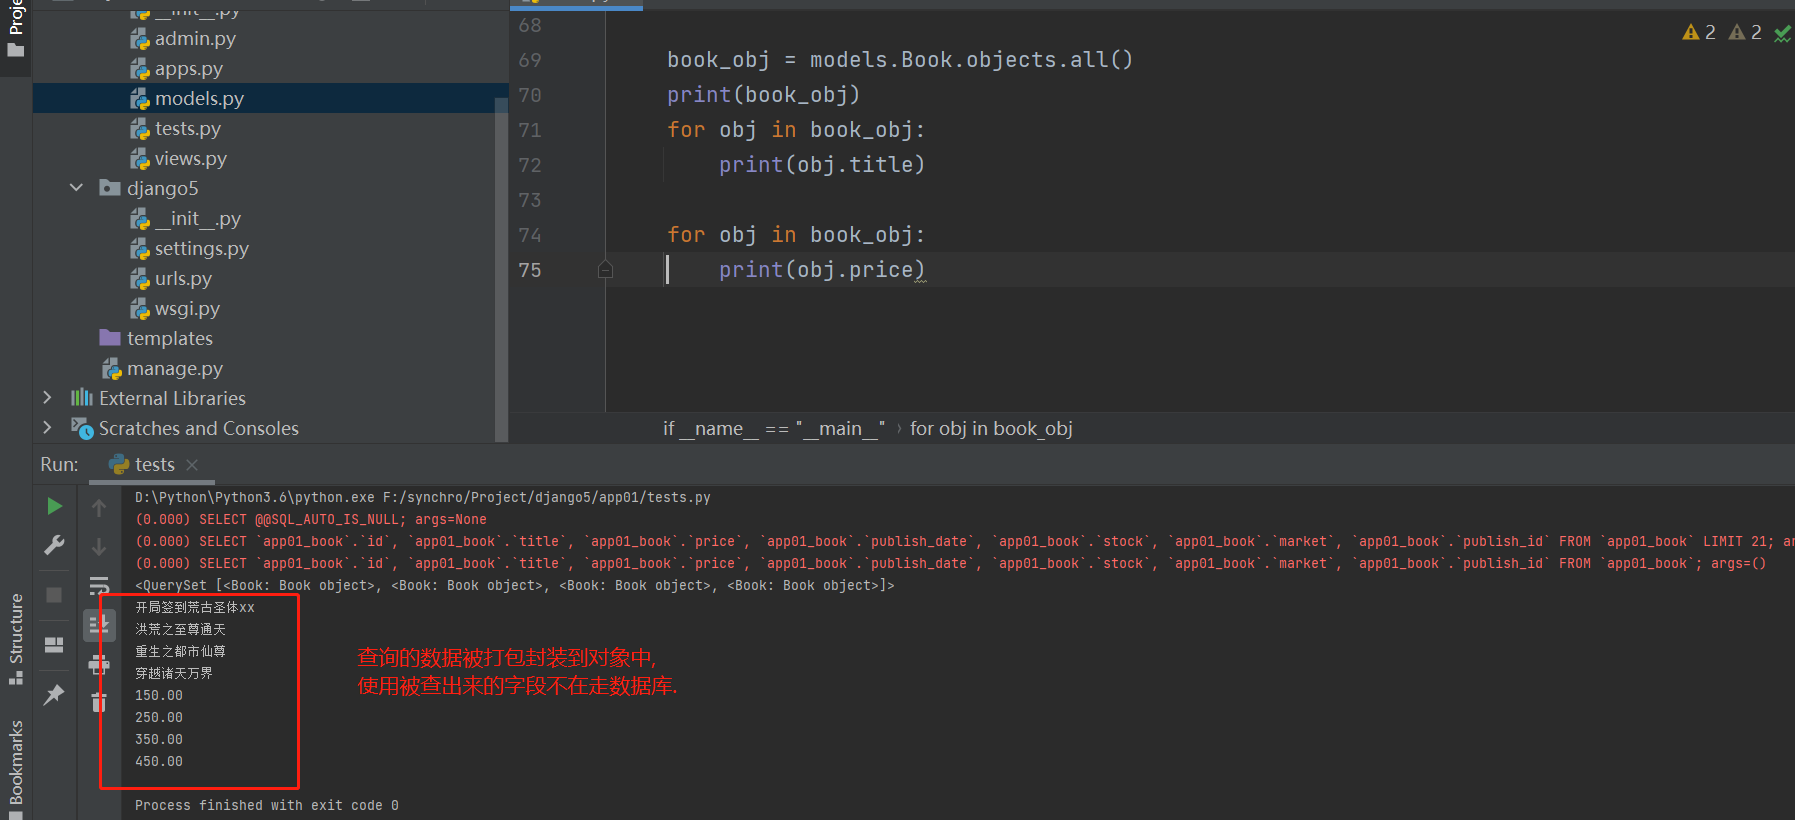Click the console line 重生之都市仙尊
Screen dimensions: 1795x820
click(x=181, y=651)
